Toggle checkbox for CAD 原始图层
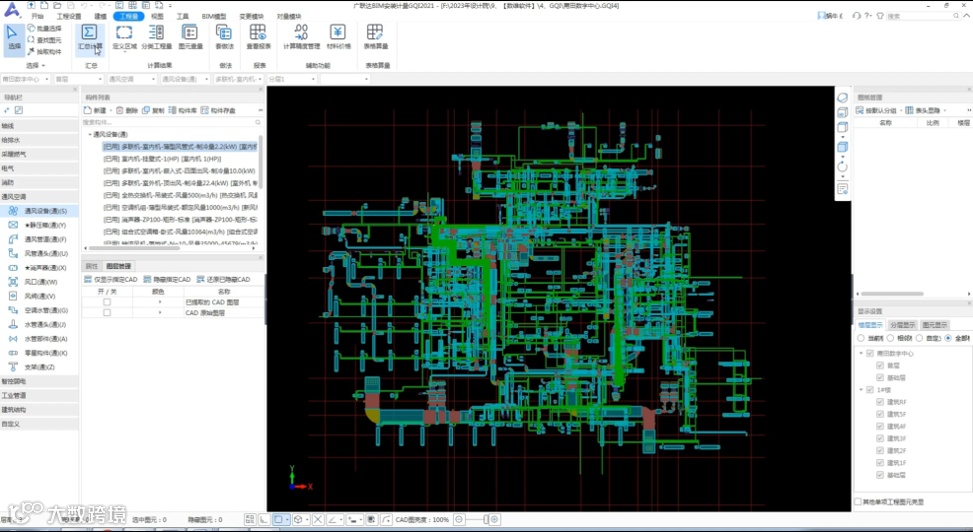This screenshot has width=973, height=532. [107, 313]
